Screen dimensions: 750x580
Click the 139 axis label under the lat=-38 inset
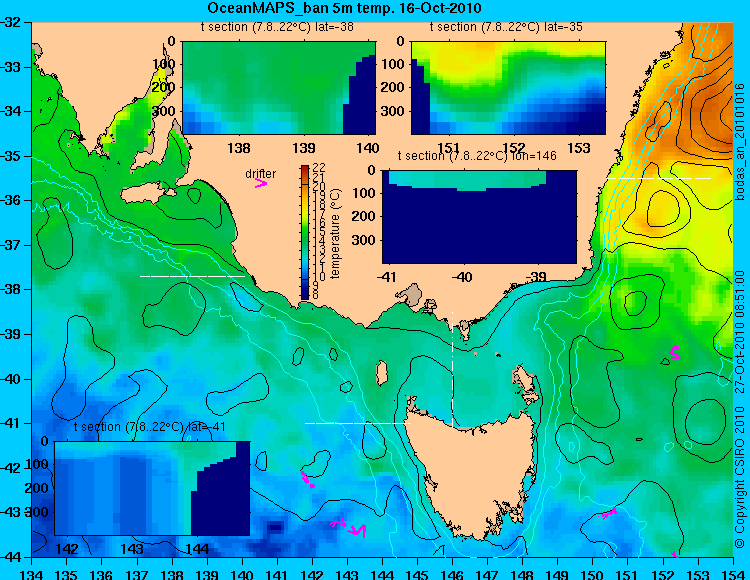click(x=304, y=148)
